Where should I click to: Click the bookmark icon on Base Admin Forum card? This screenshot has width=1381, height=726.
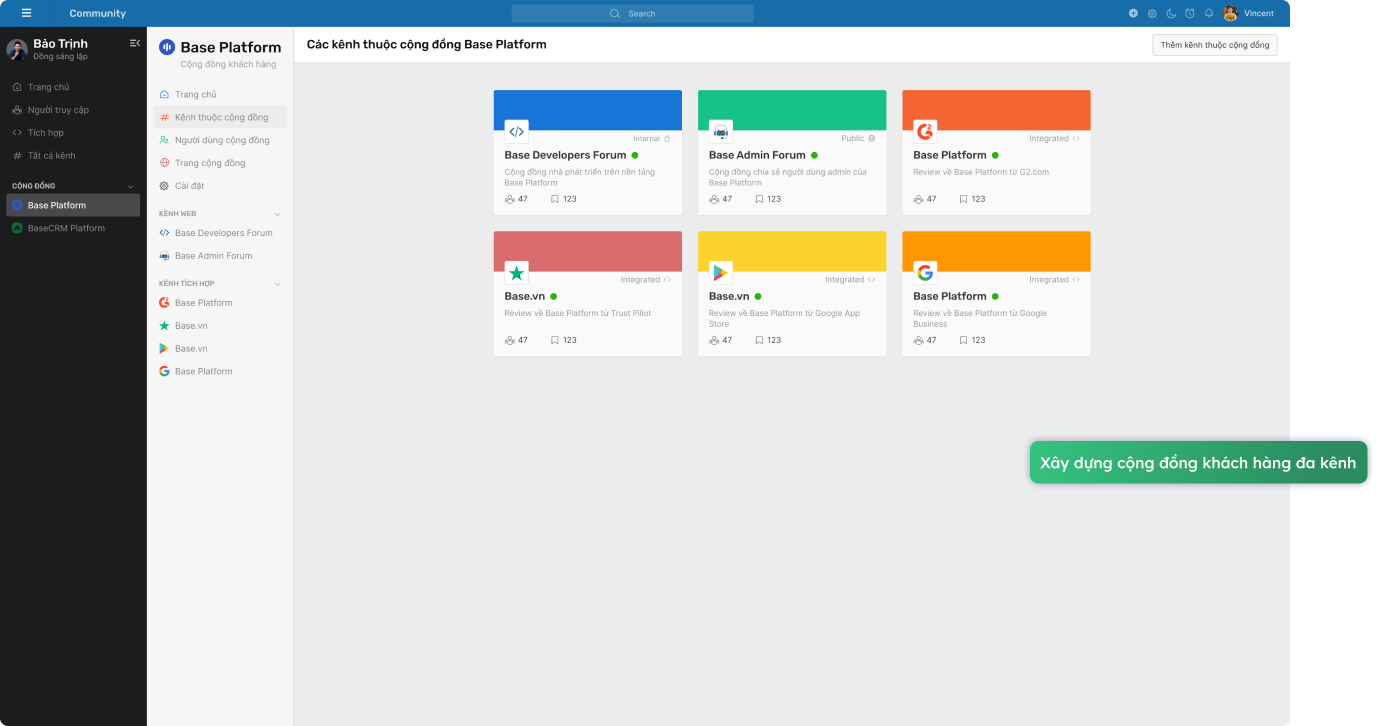tap(759, 199)
